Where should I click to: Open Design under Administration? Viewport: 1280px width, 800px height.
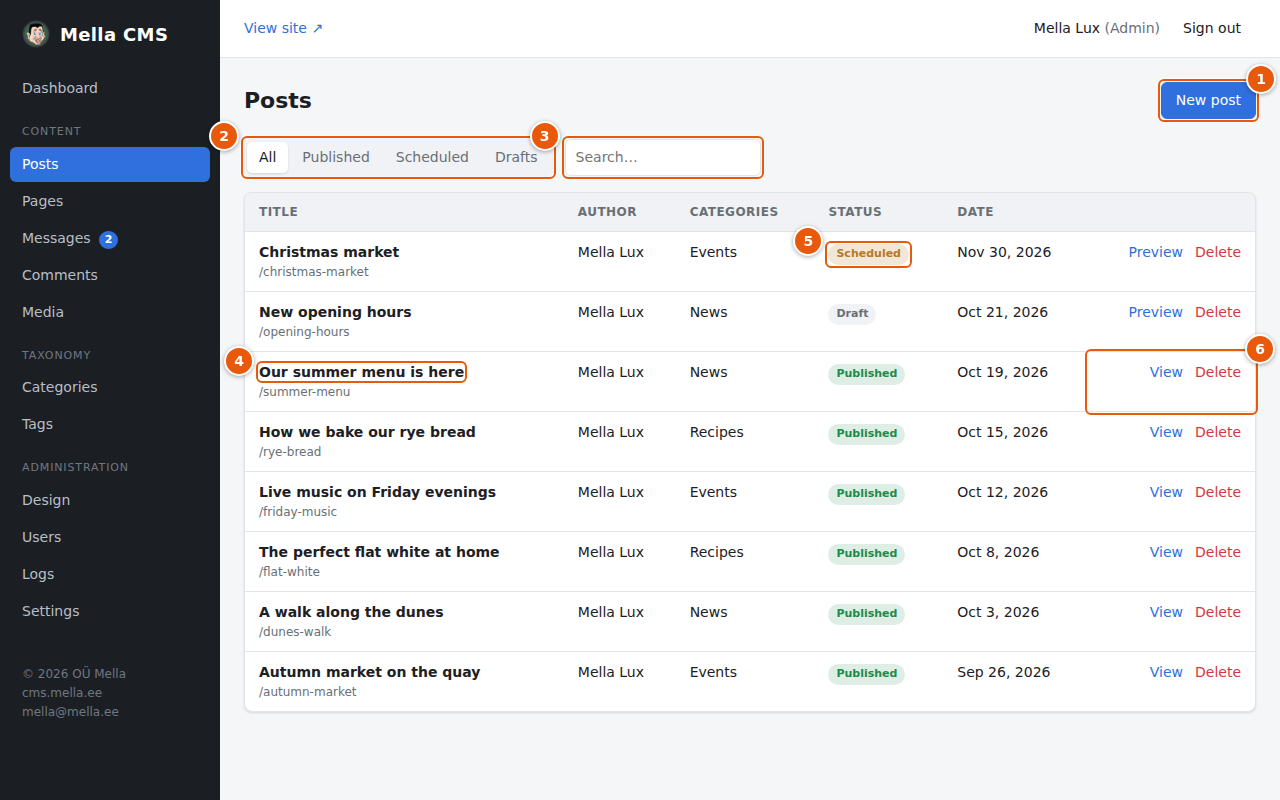[110, 500]
